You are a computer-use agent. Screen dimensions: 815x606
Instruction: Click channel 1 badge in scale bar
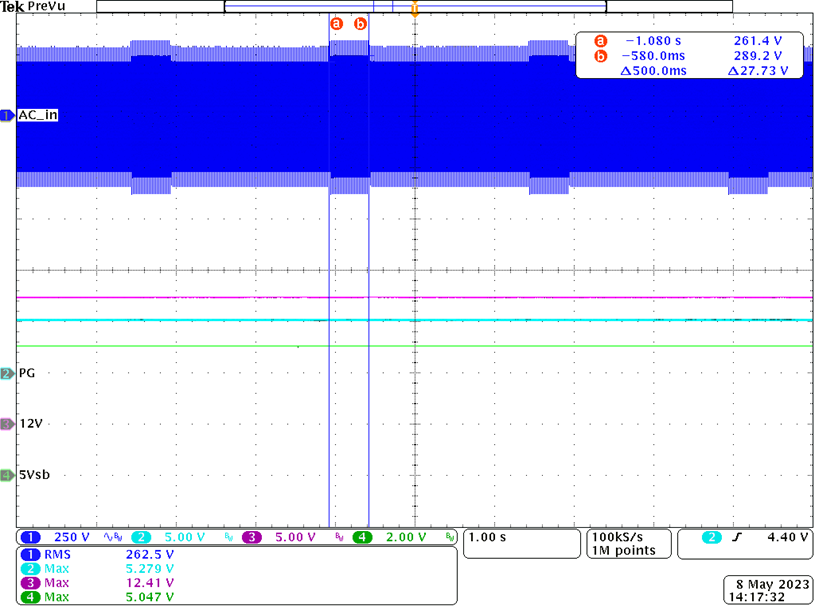31,537
